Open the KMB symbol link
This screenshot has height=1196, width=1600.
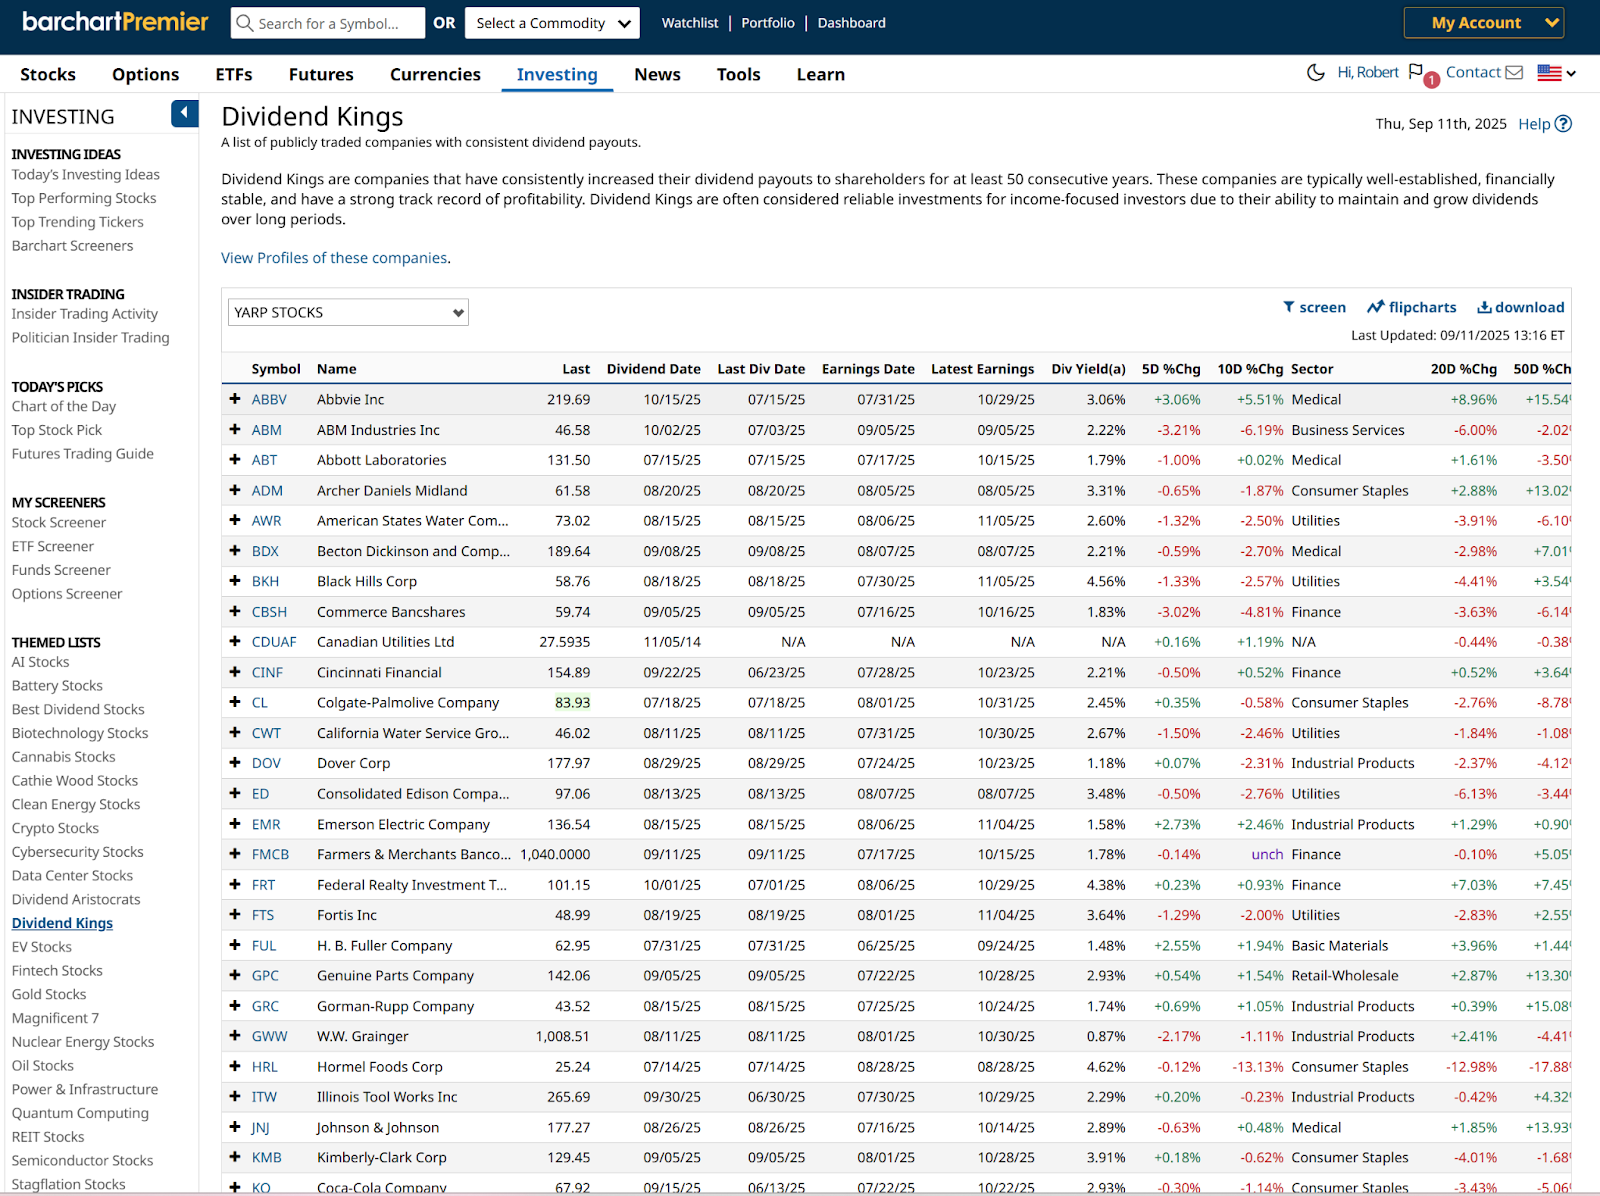pos(266,1157)
